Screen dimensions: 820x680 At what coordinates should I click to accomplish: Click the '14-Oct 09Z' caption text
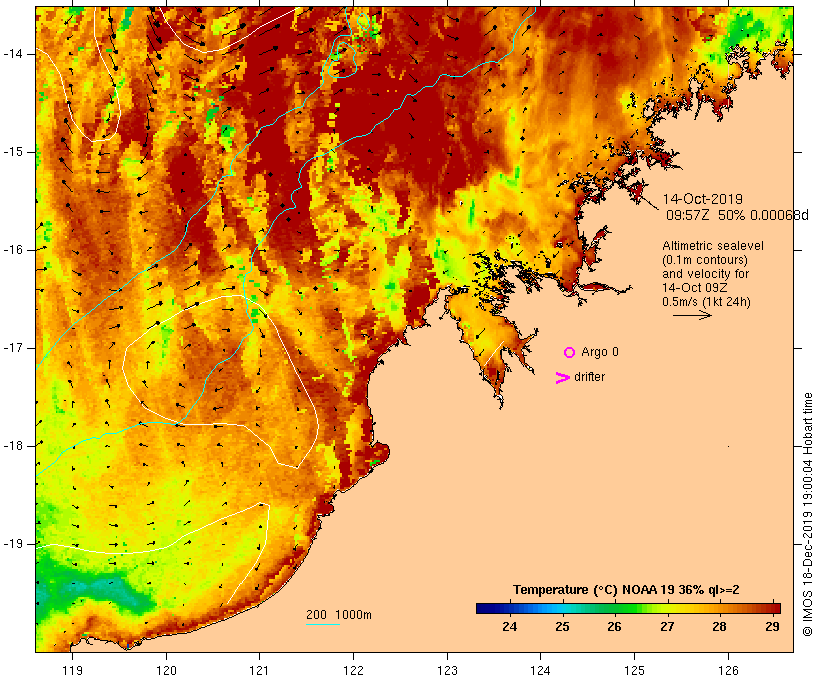coord(694,288)
